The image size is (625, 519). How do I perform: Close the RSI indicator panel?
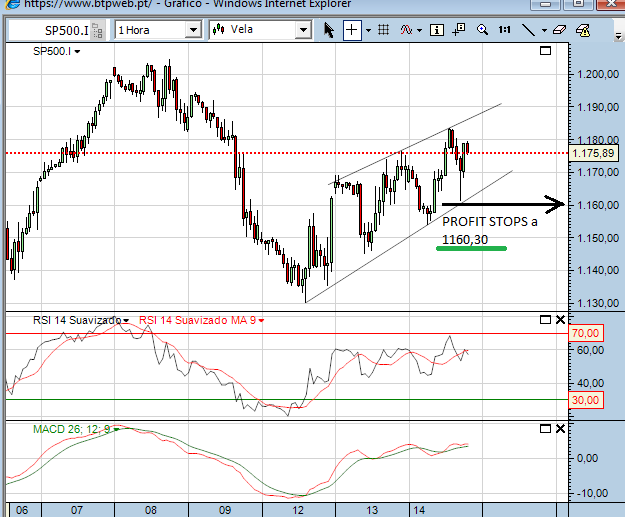click(x=560, y=320)
